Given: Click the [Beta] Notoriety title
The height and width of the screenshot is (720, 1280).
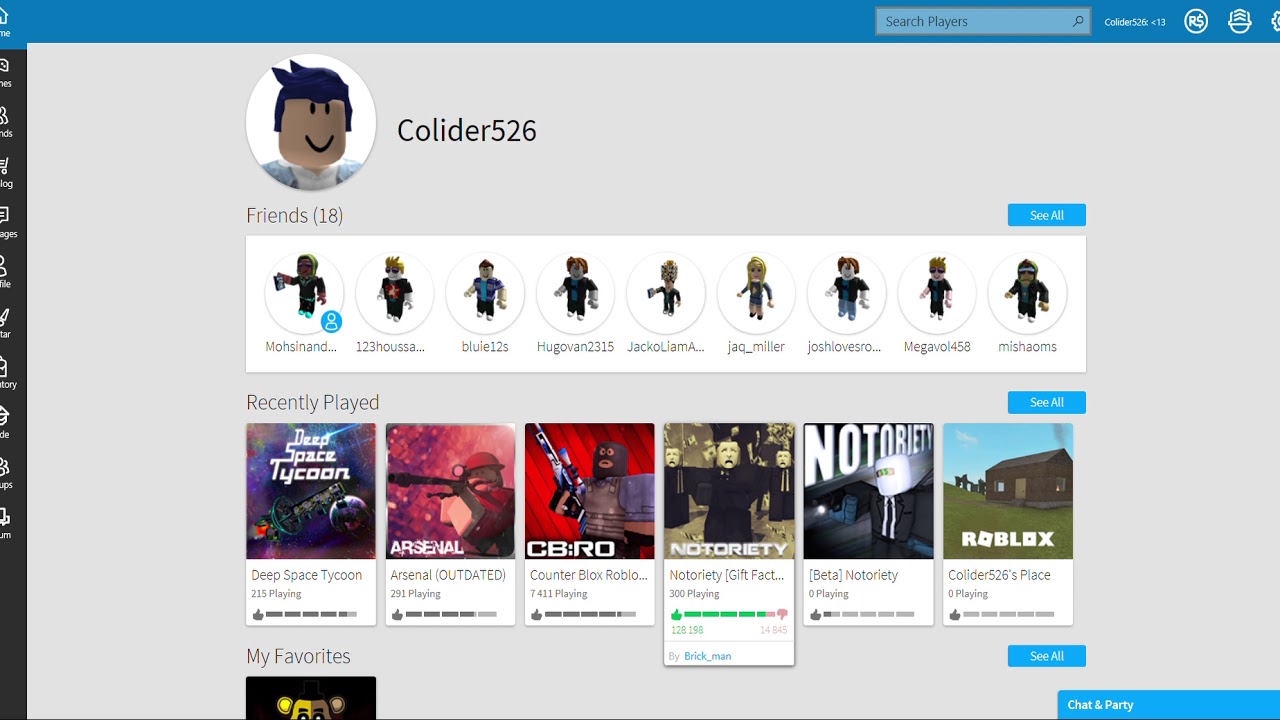Looking at the screenshot, I should pos(853,575).
